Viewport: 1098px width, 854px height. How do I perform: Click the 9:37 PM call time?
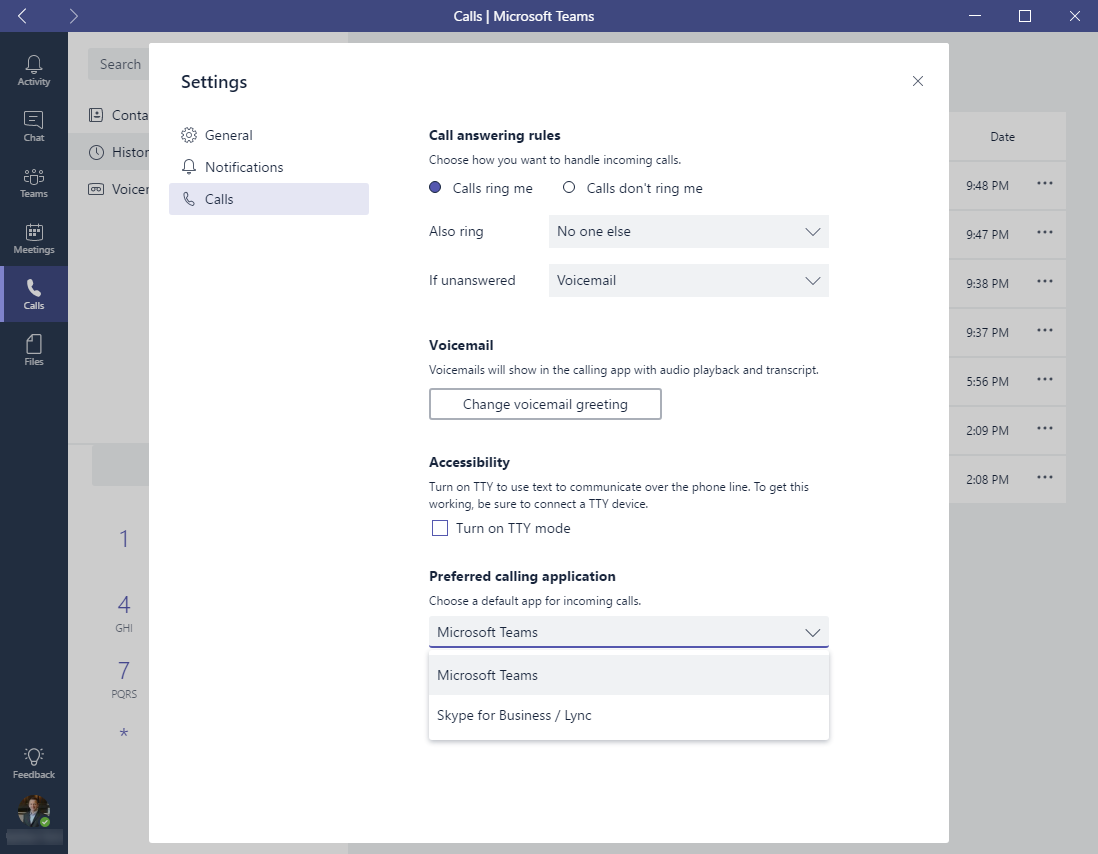pos(987,332)
